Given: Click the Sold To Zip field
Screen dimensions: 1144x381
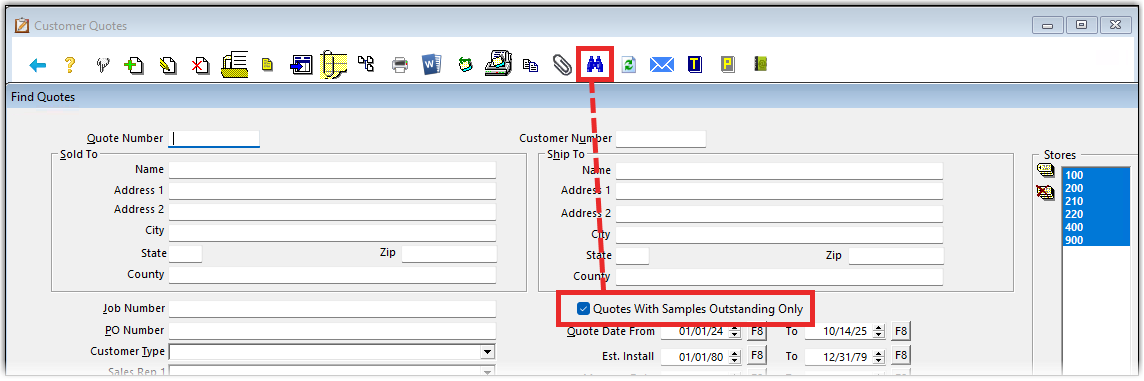Looking at the screenshot, I should pos(449,254).
